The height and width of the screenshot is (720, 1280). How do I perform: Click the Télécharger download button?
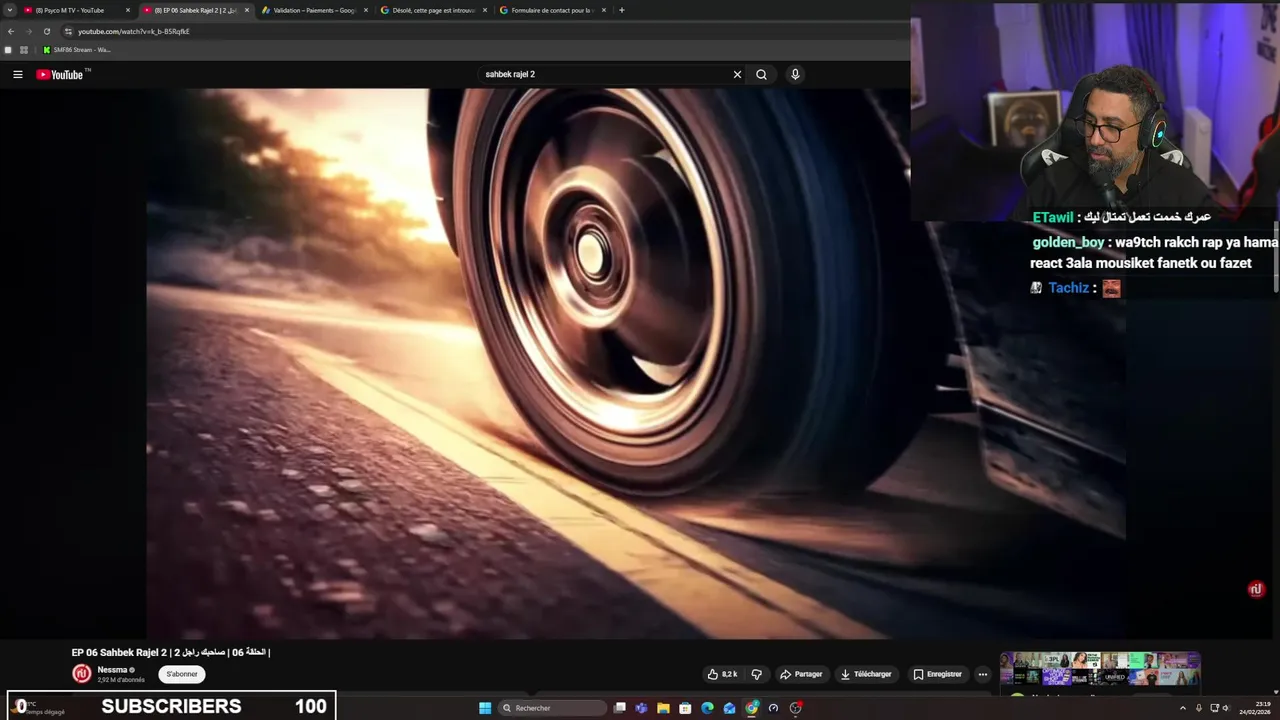(x=866, y=674)
